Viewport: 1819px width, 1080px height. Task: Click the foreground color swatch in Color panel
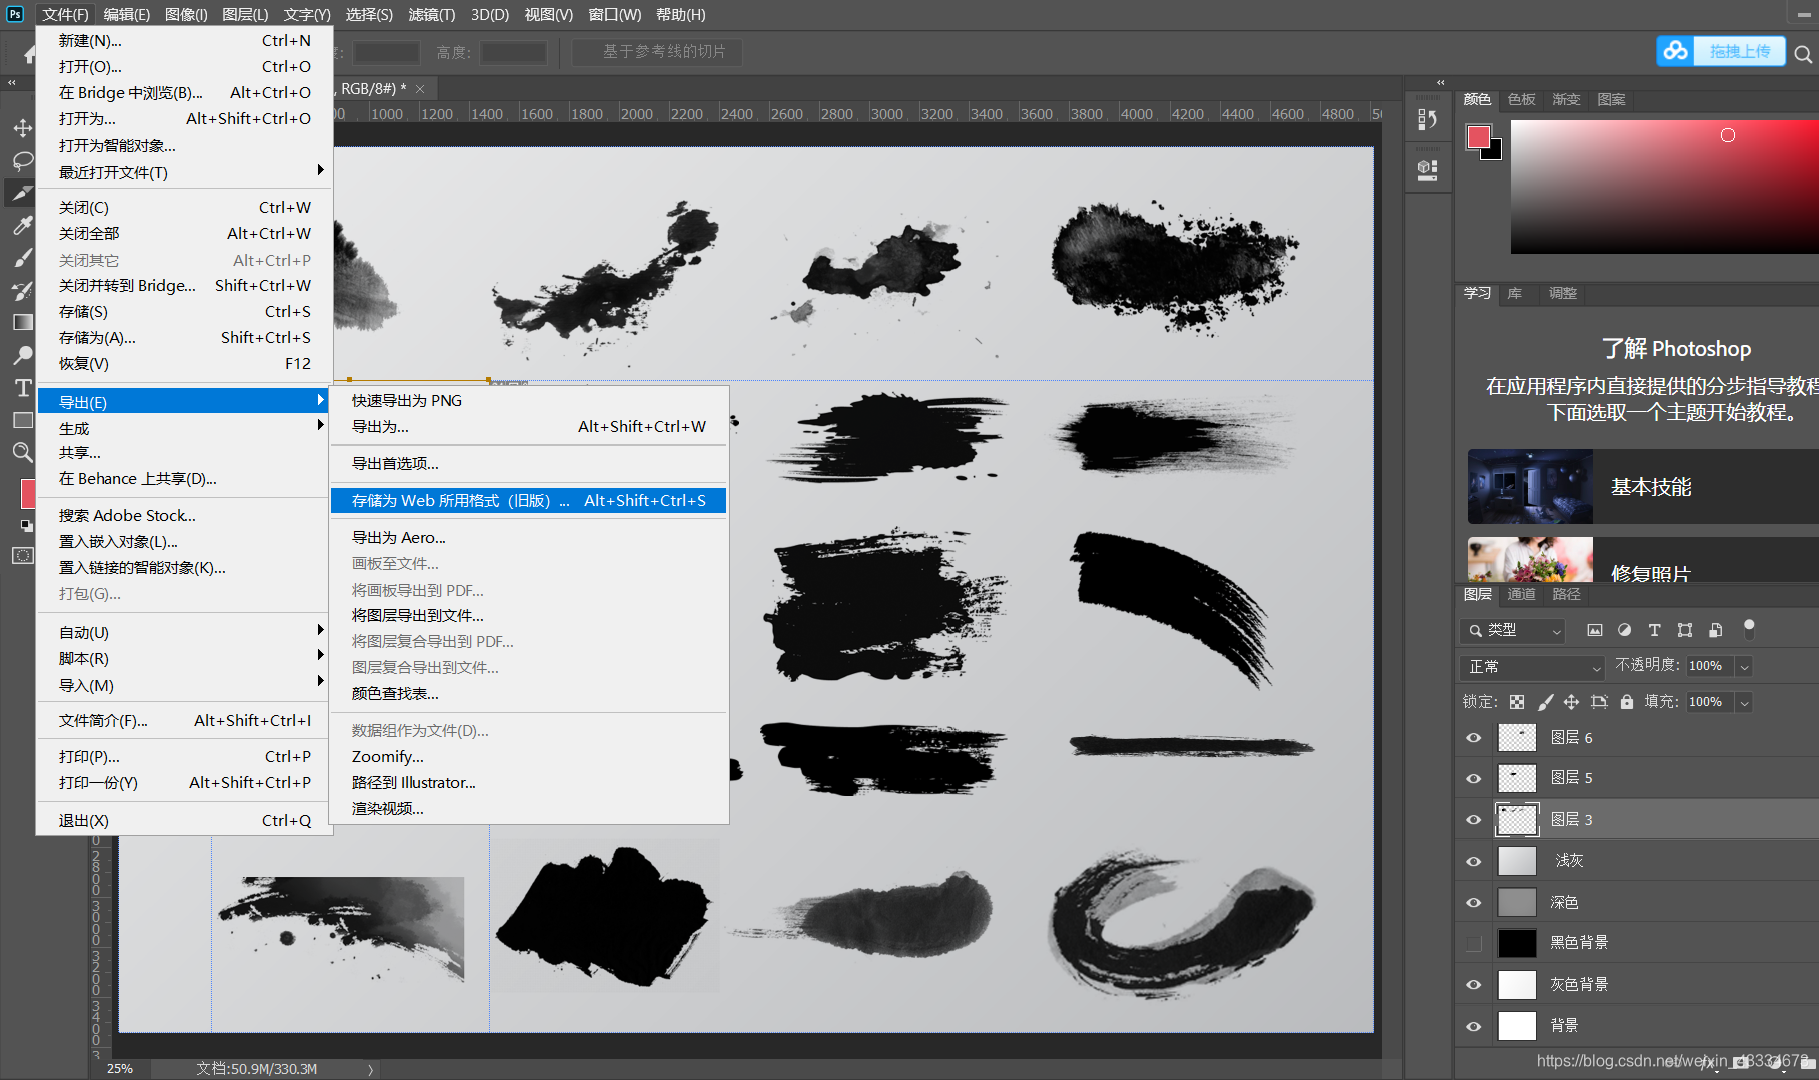pos(1478,137)
